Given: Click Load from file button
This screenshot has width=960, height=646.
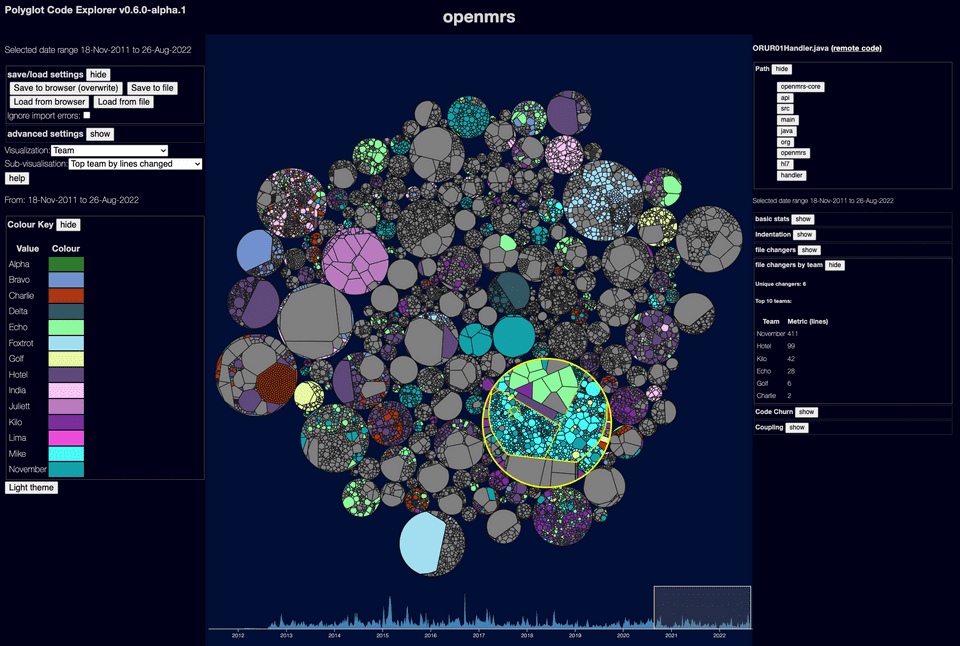Looking at the screenshot, I should [x=124, y=102].
